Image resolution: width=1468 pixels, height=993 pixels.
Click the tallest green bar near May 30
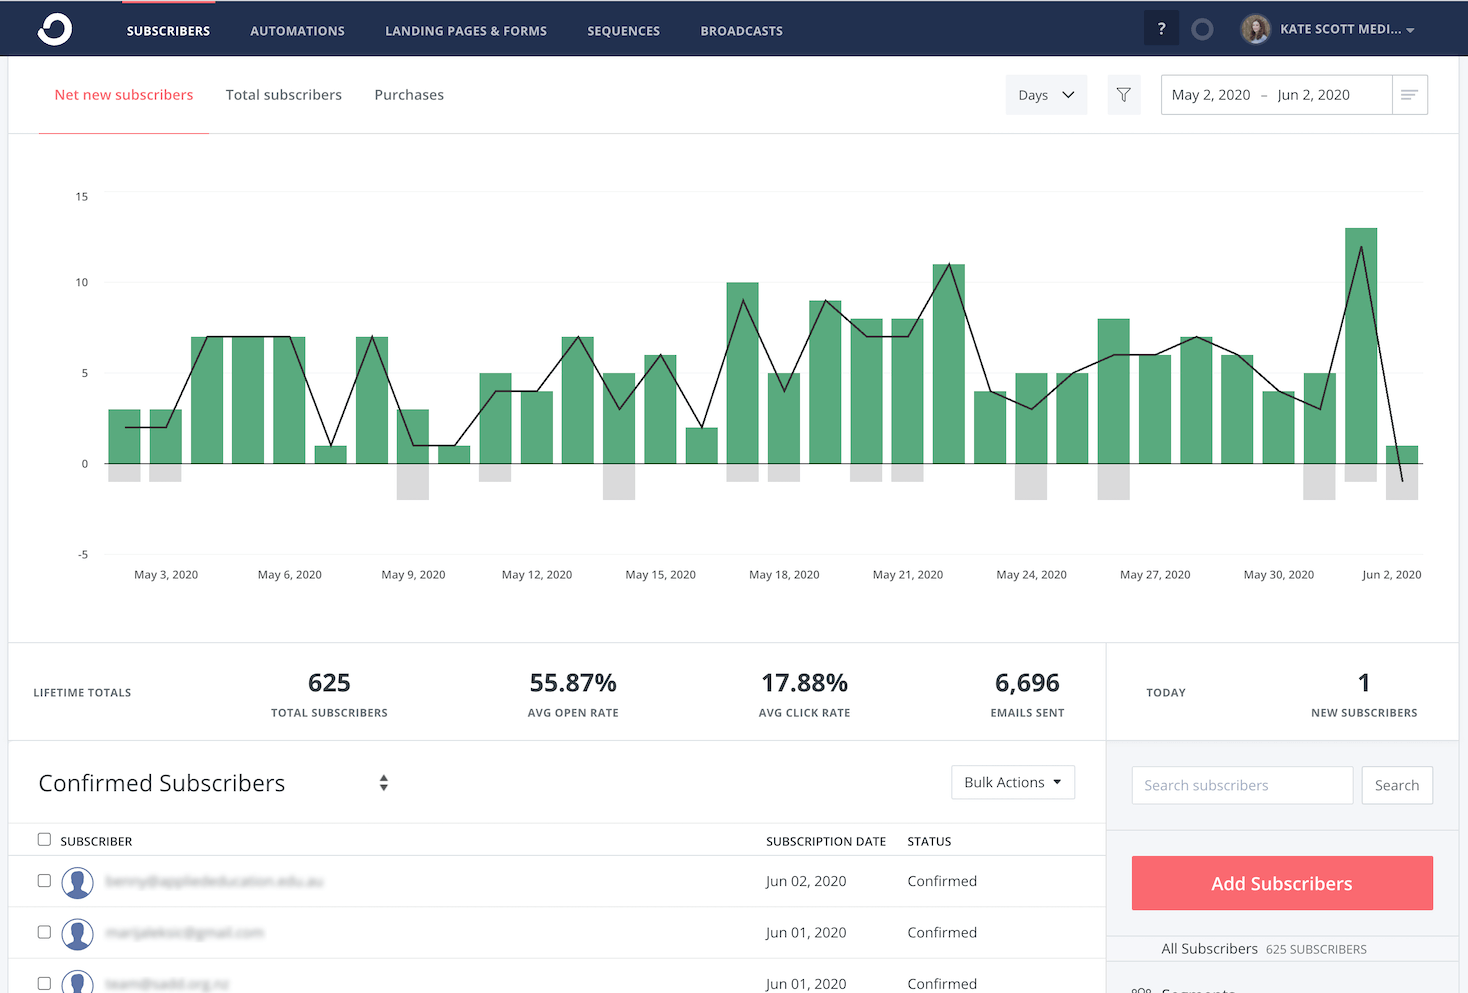coord(1360,340)
